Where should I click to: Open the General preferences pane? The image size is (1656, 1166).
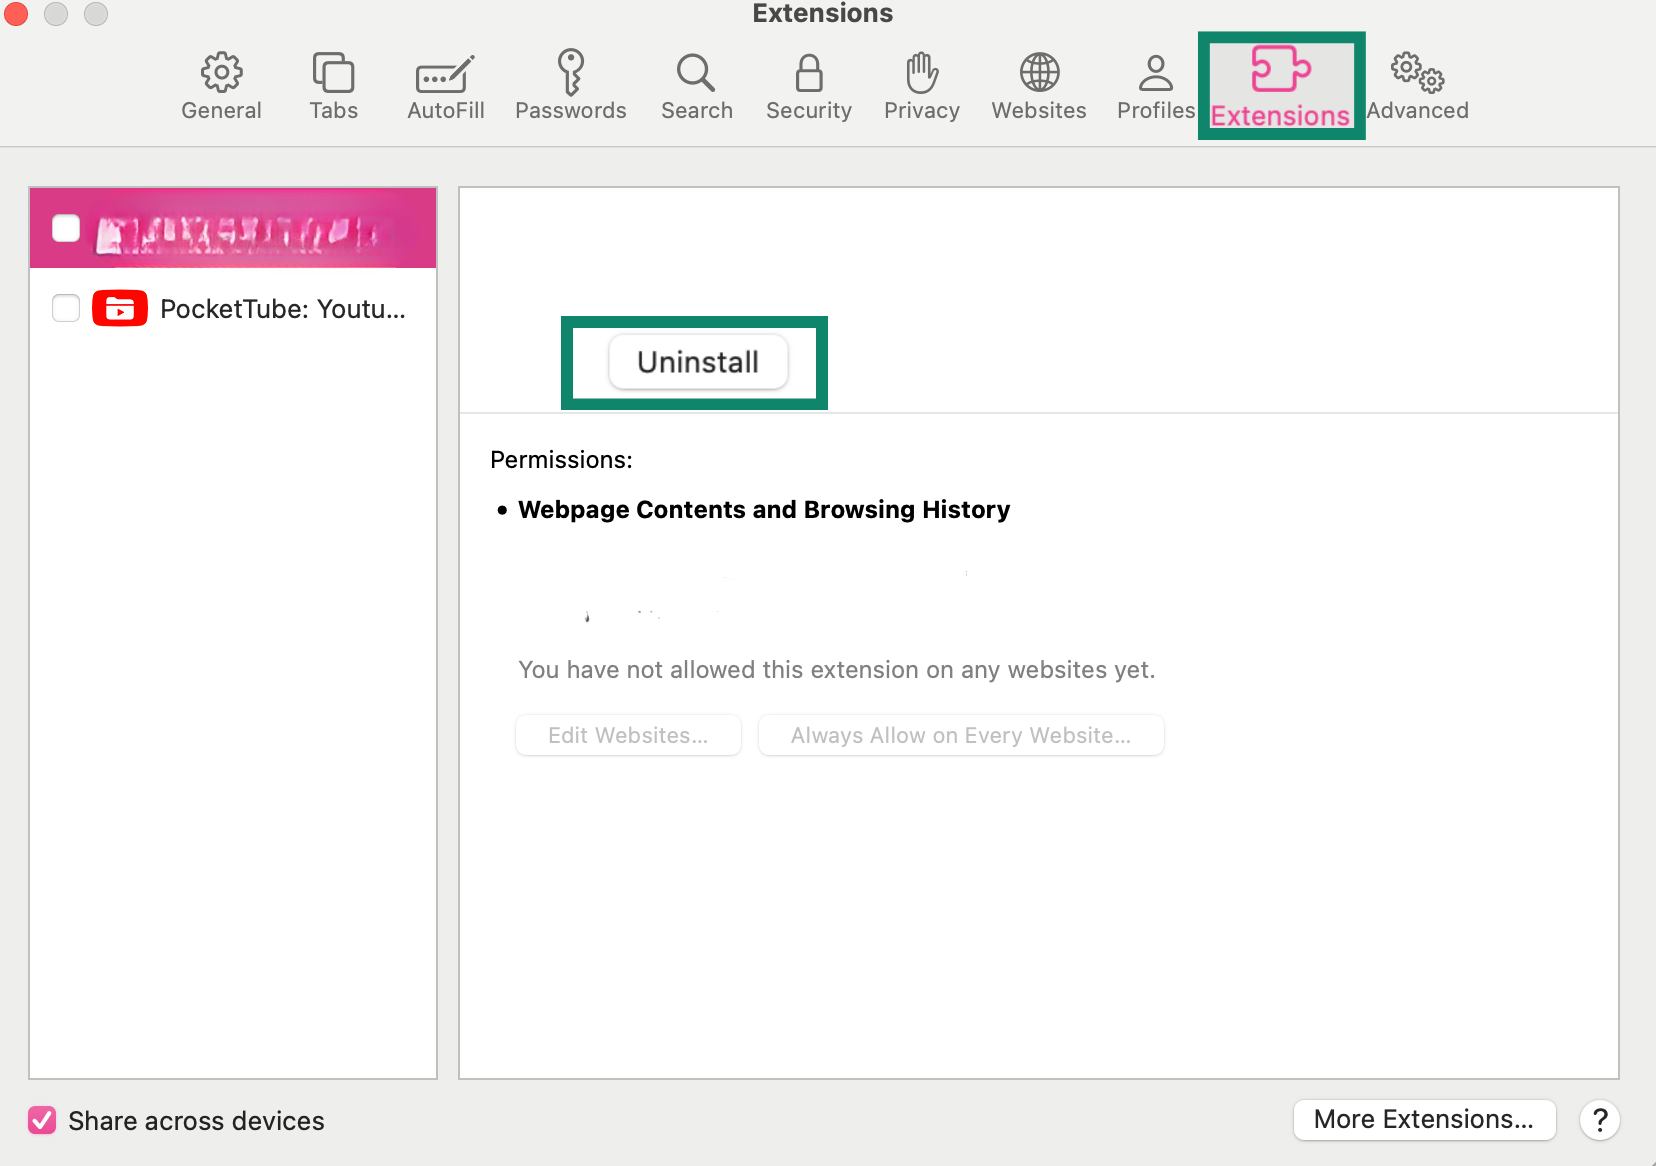pyautogui.click(x=221, y=85)
